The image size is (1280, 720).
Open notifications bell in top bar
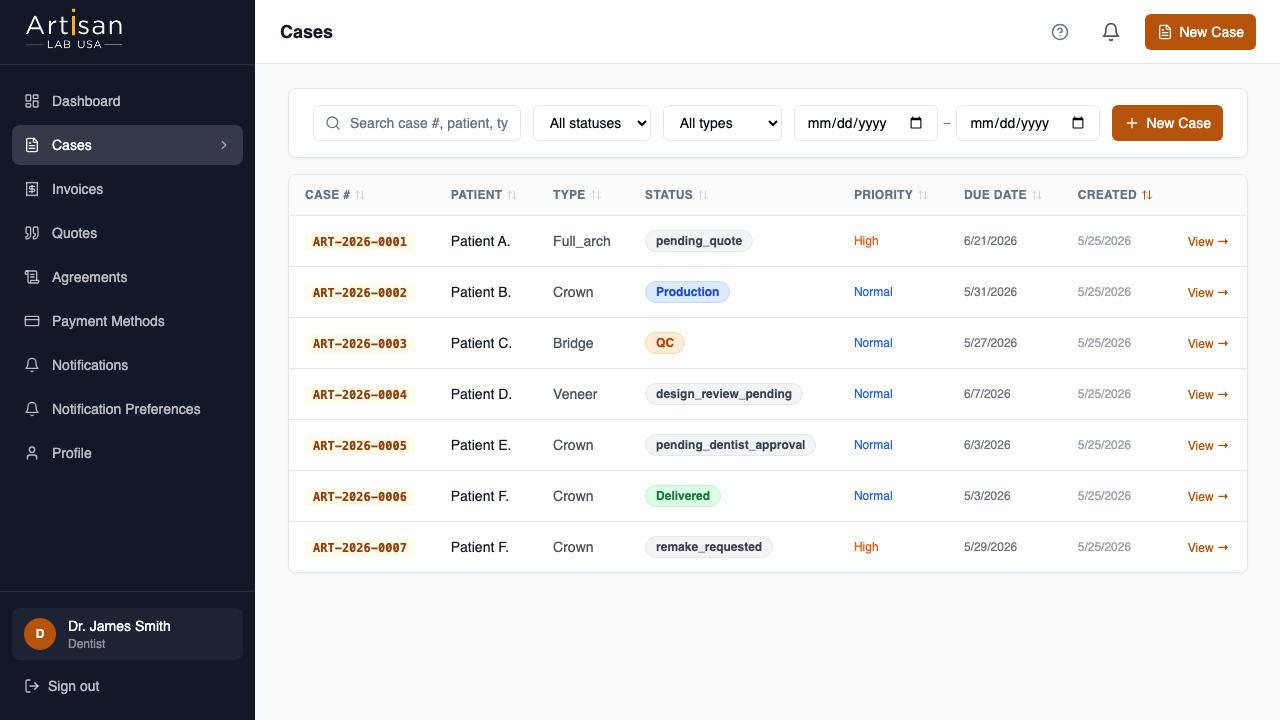coord(1110,32)
